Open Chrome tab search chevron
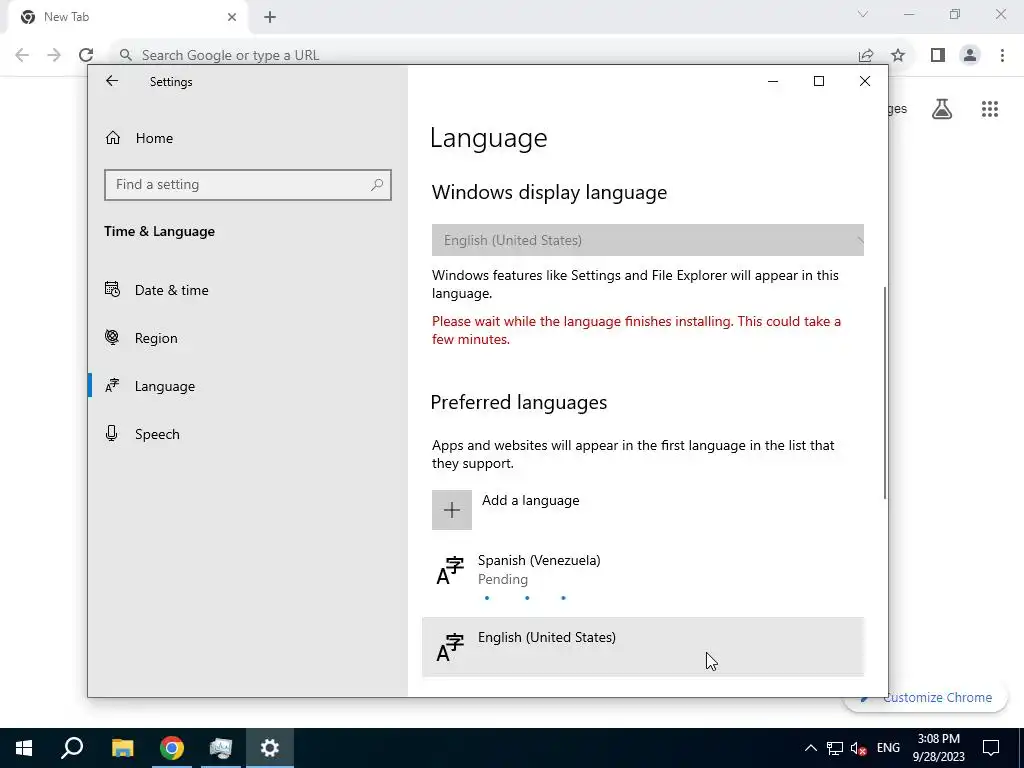This screenshot has width=1024, height=768. point(863,14)
